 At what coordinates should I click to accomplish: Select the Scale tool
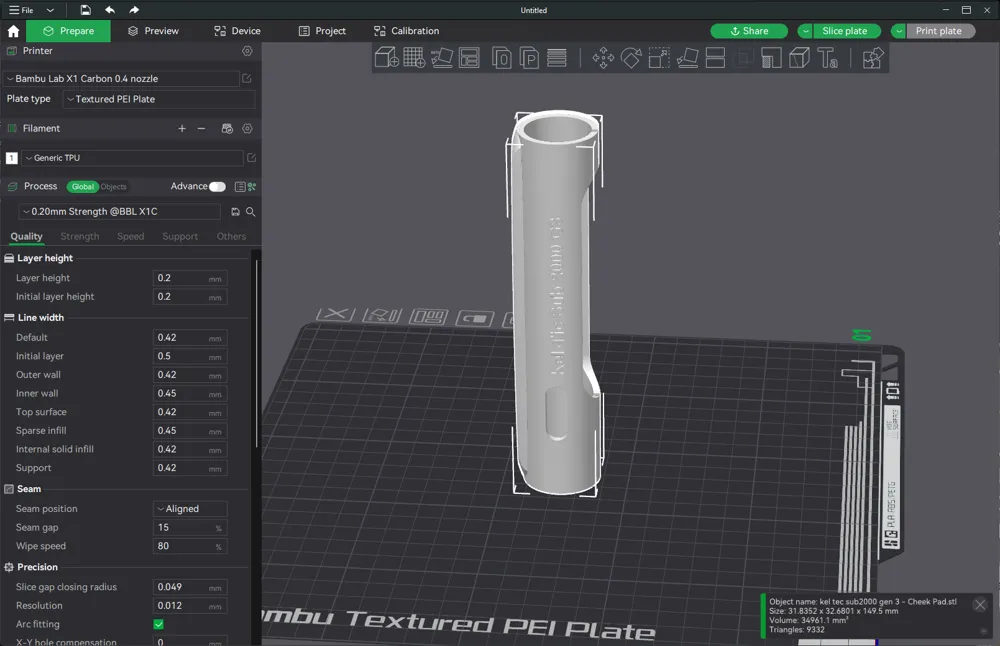[x=659, y=58]
